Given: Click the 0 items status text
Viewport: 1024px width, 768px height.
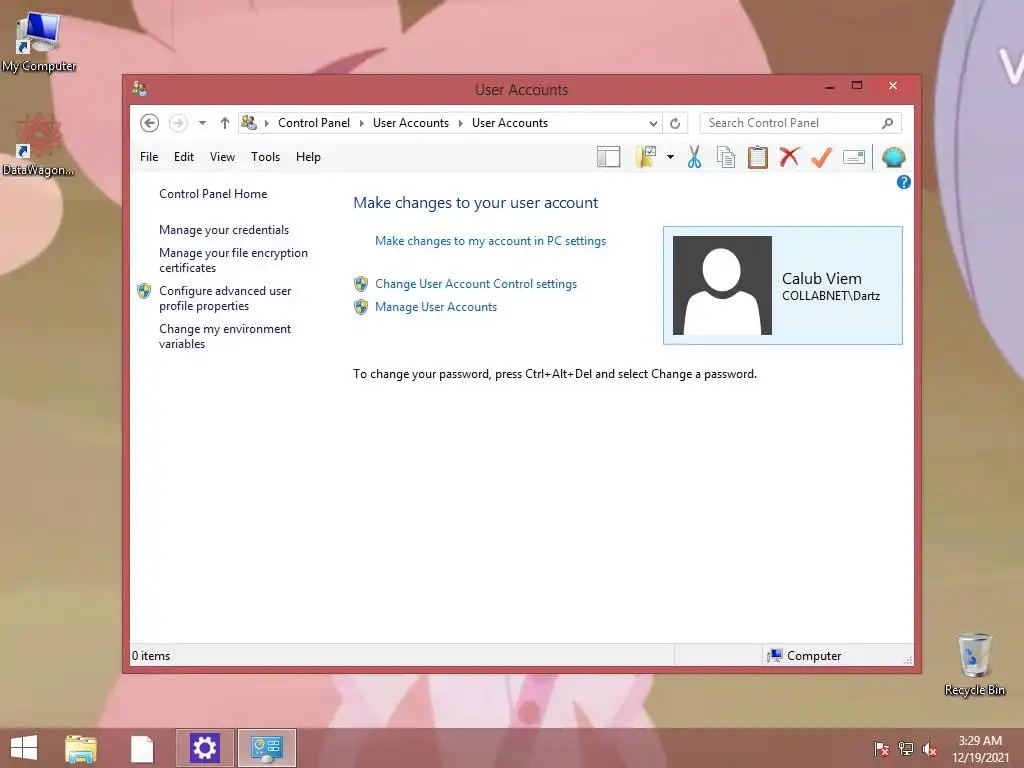Looking at the screenshot, I should pos(151,656).
